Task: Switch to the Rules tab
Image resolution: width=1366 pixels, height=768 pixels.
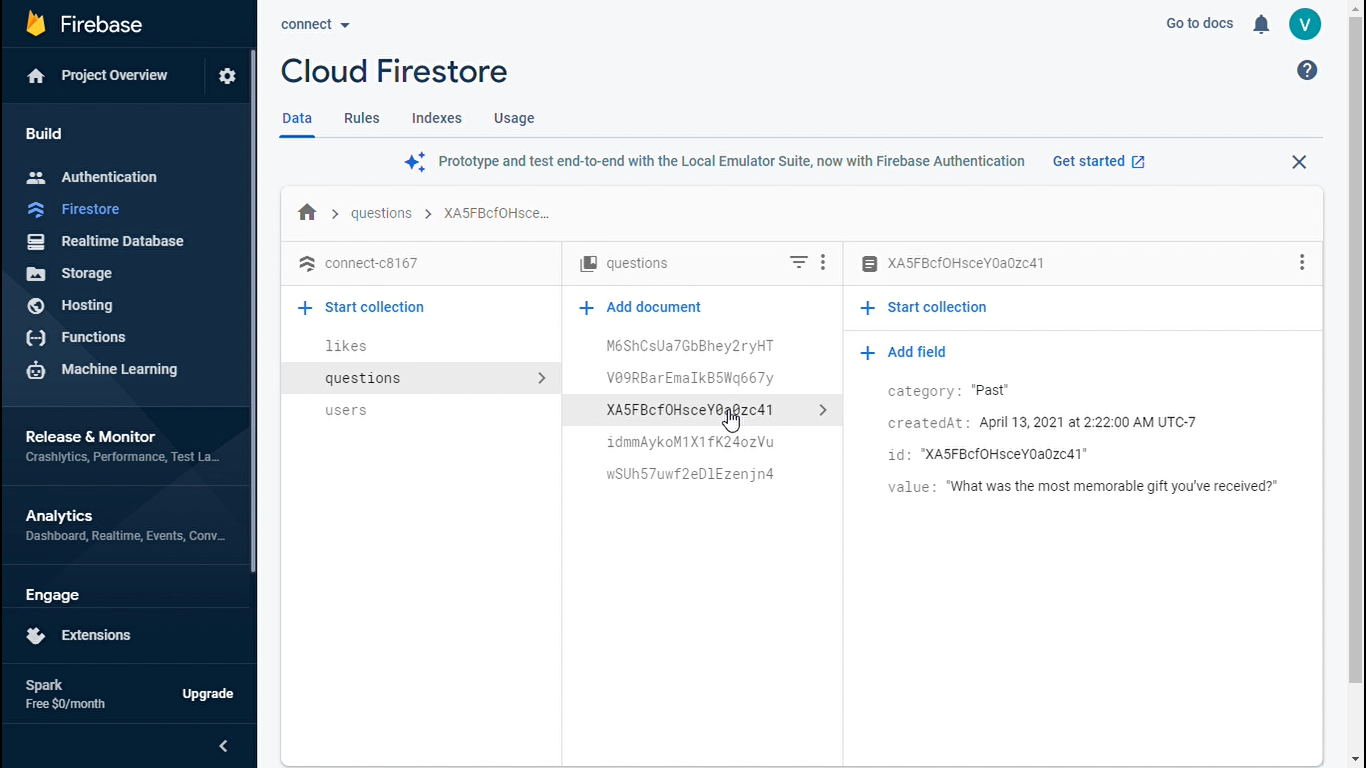Action: click(361, 118)
